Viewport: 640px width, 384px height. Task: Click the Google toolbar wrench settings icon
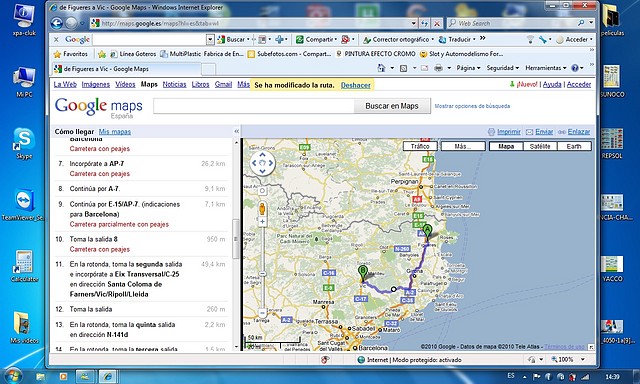click(542, 40)
